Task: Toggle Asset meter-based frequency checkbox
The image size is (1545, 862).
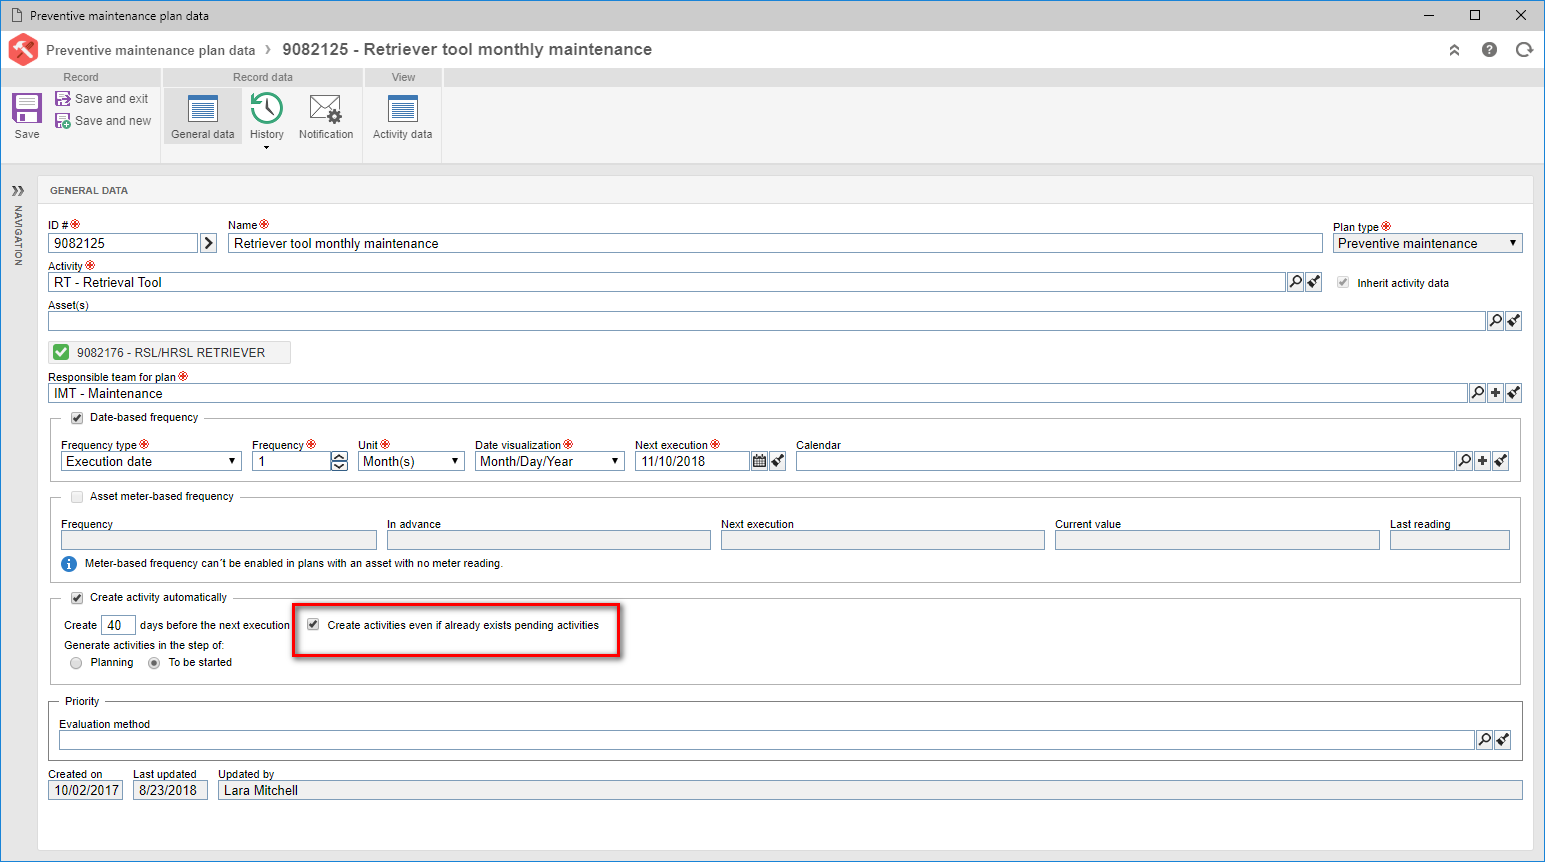Action: pos(77,497)
